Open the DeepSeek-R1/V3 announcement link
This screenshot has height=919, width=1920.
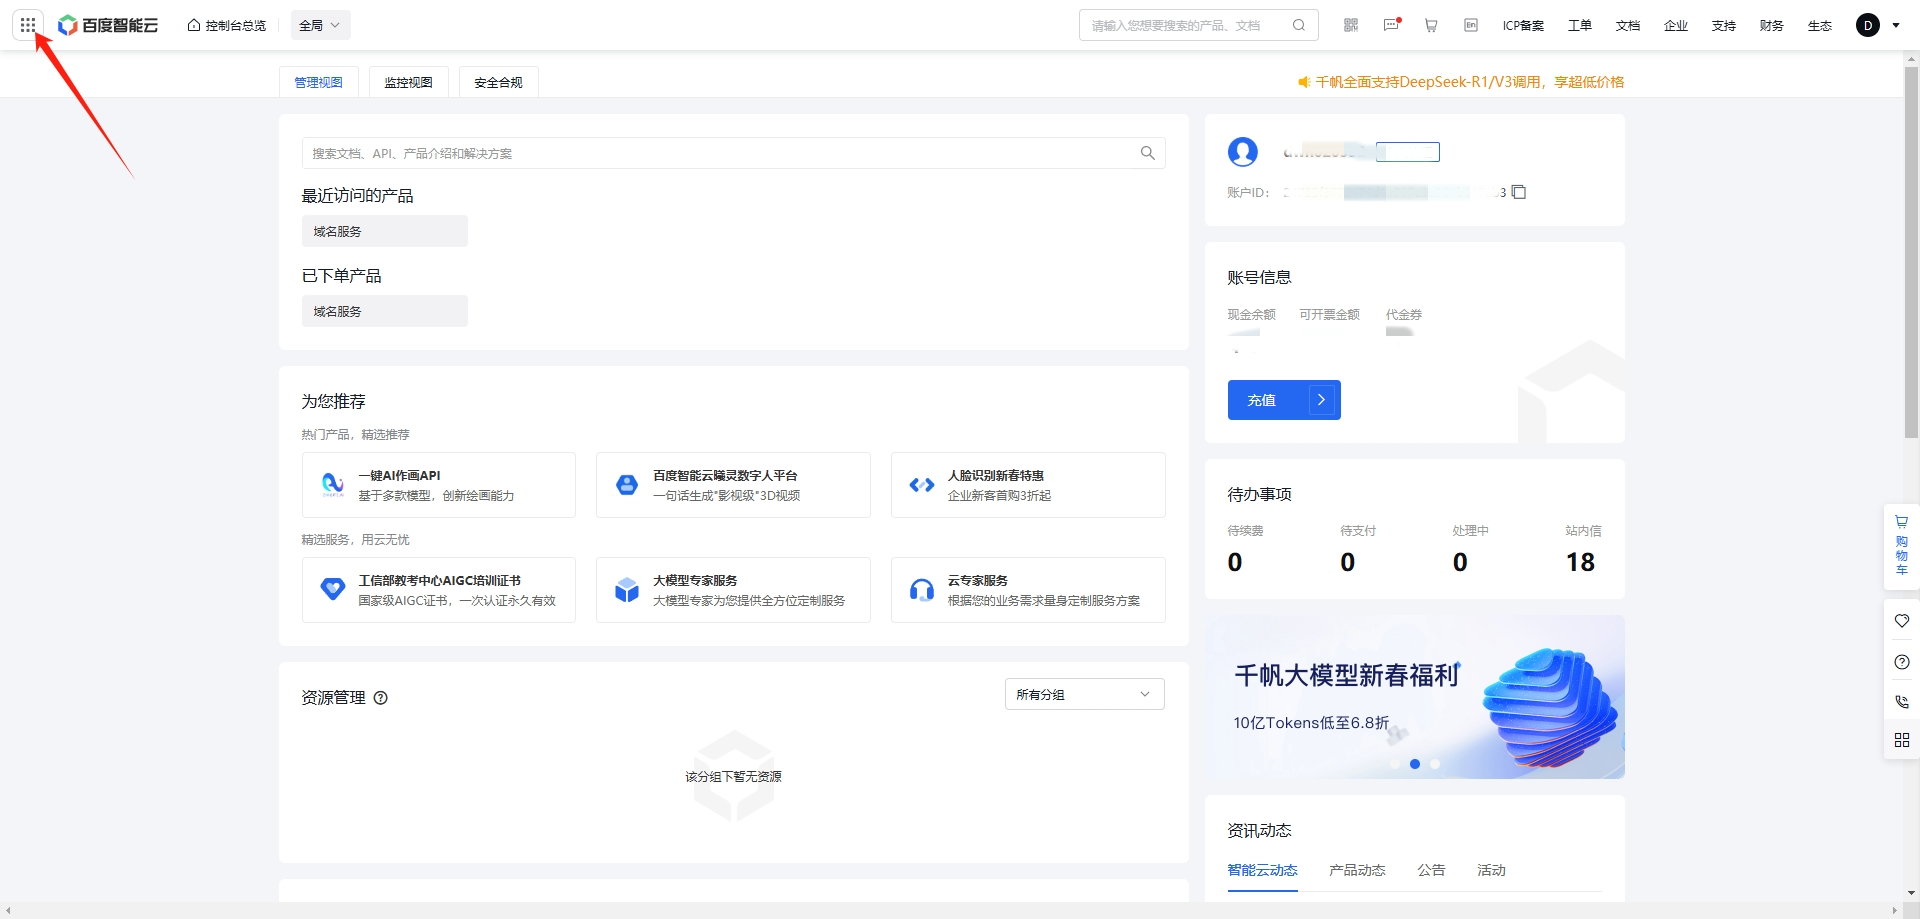tap(1470, 82)
